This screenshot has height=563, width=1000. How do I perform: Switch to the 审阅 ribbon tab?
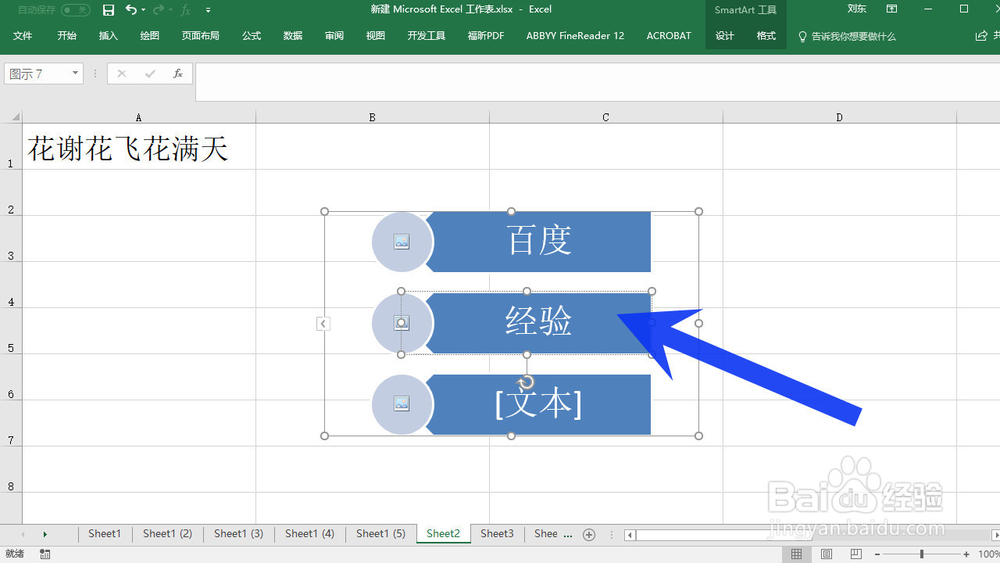tap(334, 36)
